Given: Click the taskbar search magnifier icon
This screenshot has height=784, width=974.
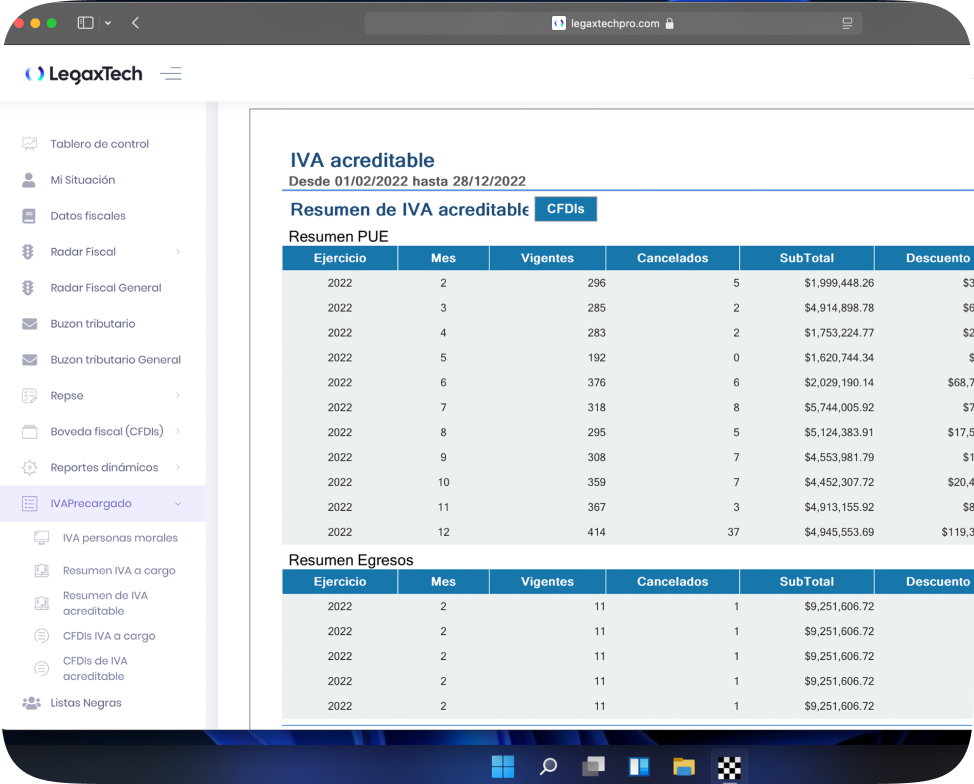Looking at the screenshot, I should pyautogui.click(x=548, y=767).
